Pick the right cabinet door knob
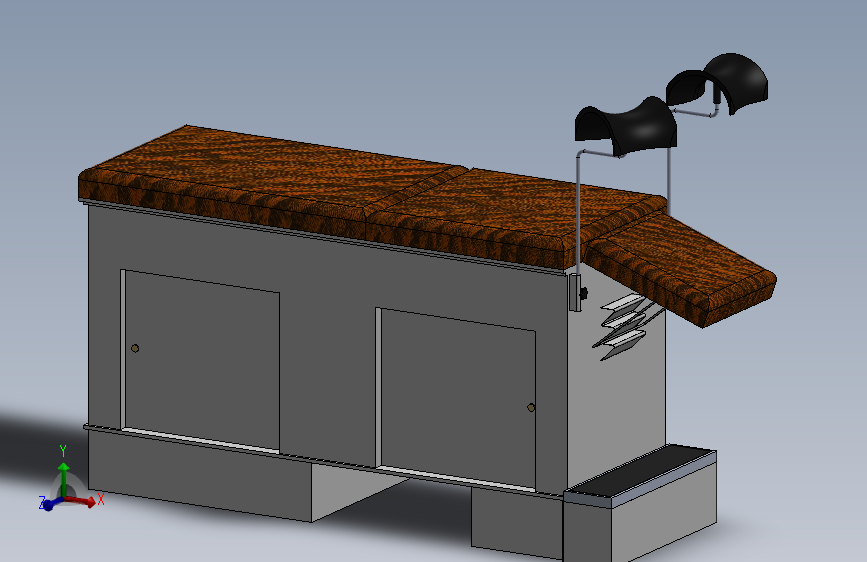 click(531, 408)
